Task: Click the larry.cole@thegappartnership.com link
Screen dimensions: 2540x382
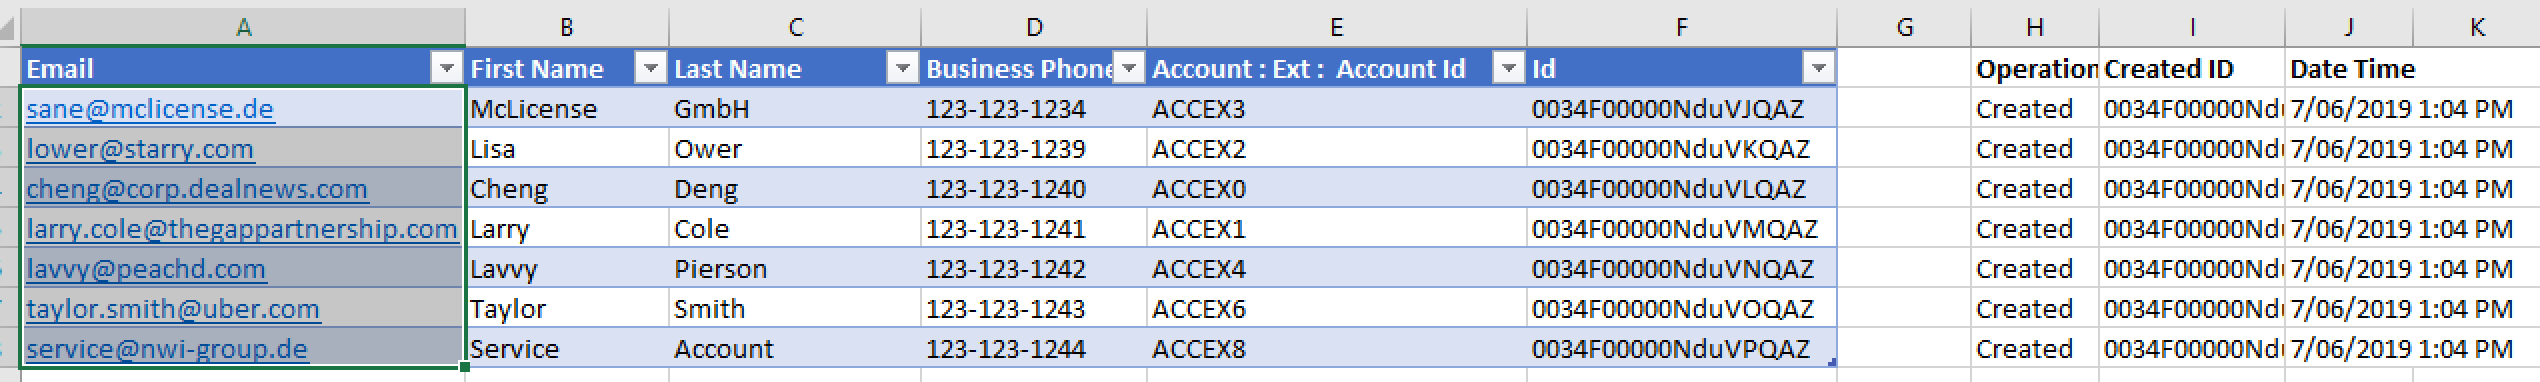Action: (242, 229)
